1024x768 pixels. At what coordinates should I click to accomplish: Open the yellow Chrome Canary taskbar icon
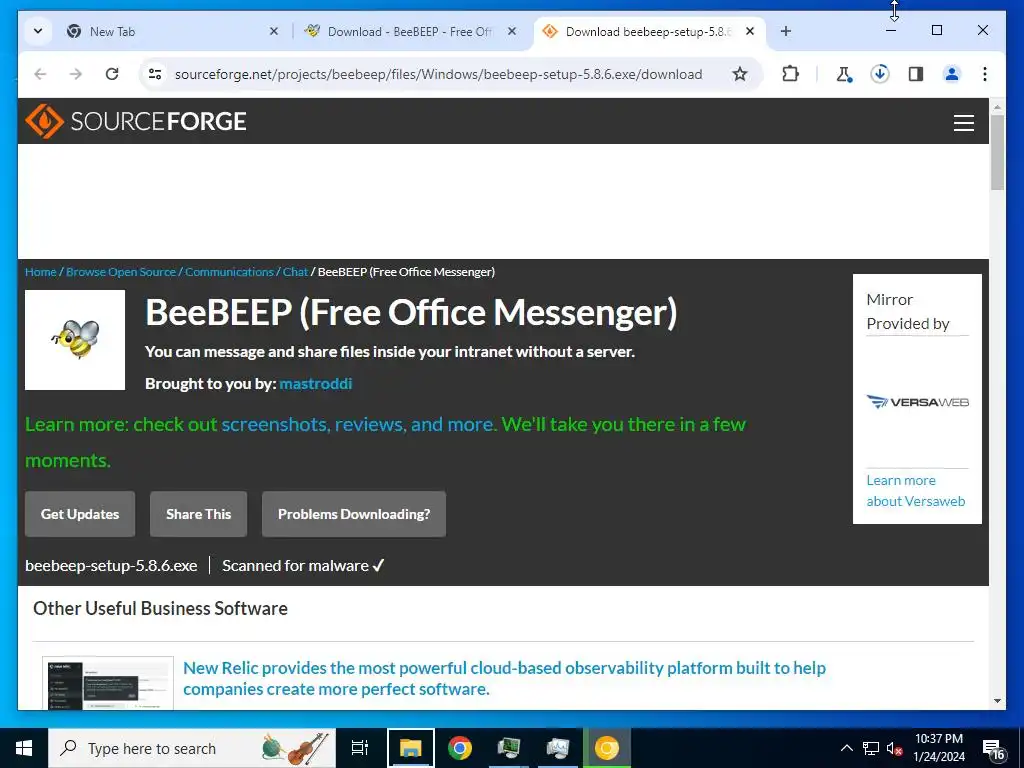pos(606,748)
